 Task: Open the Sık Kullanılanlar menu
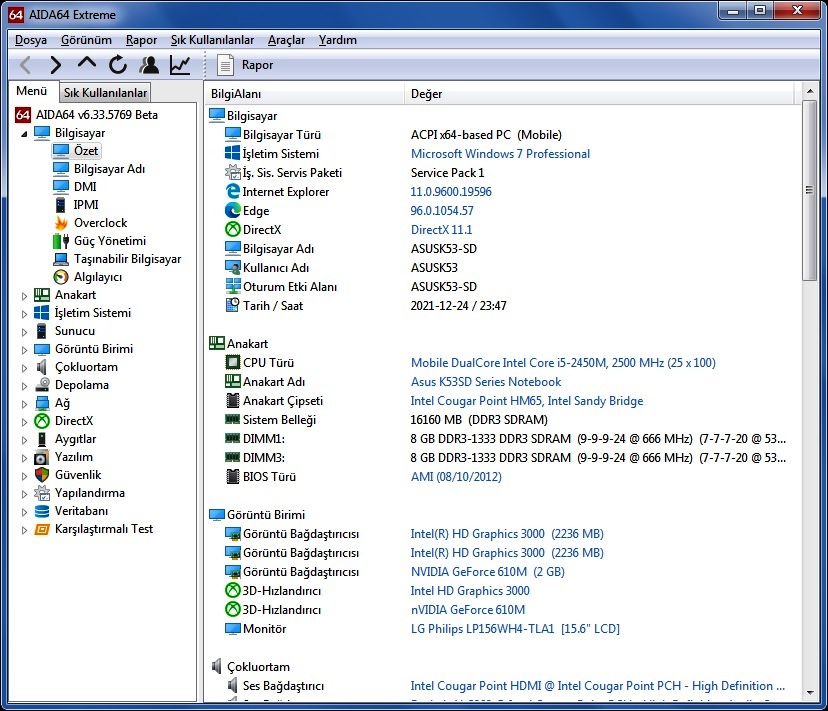212,40
